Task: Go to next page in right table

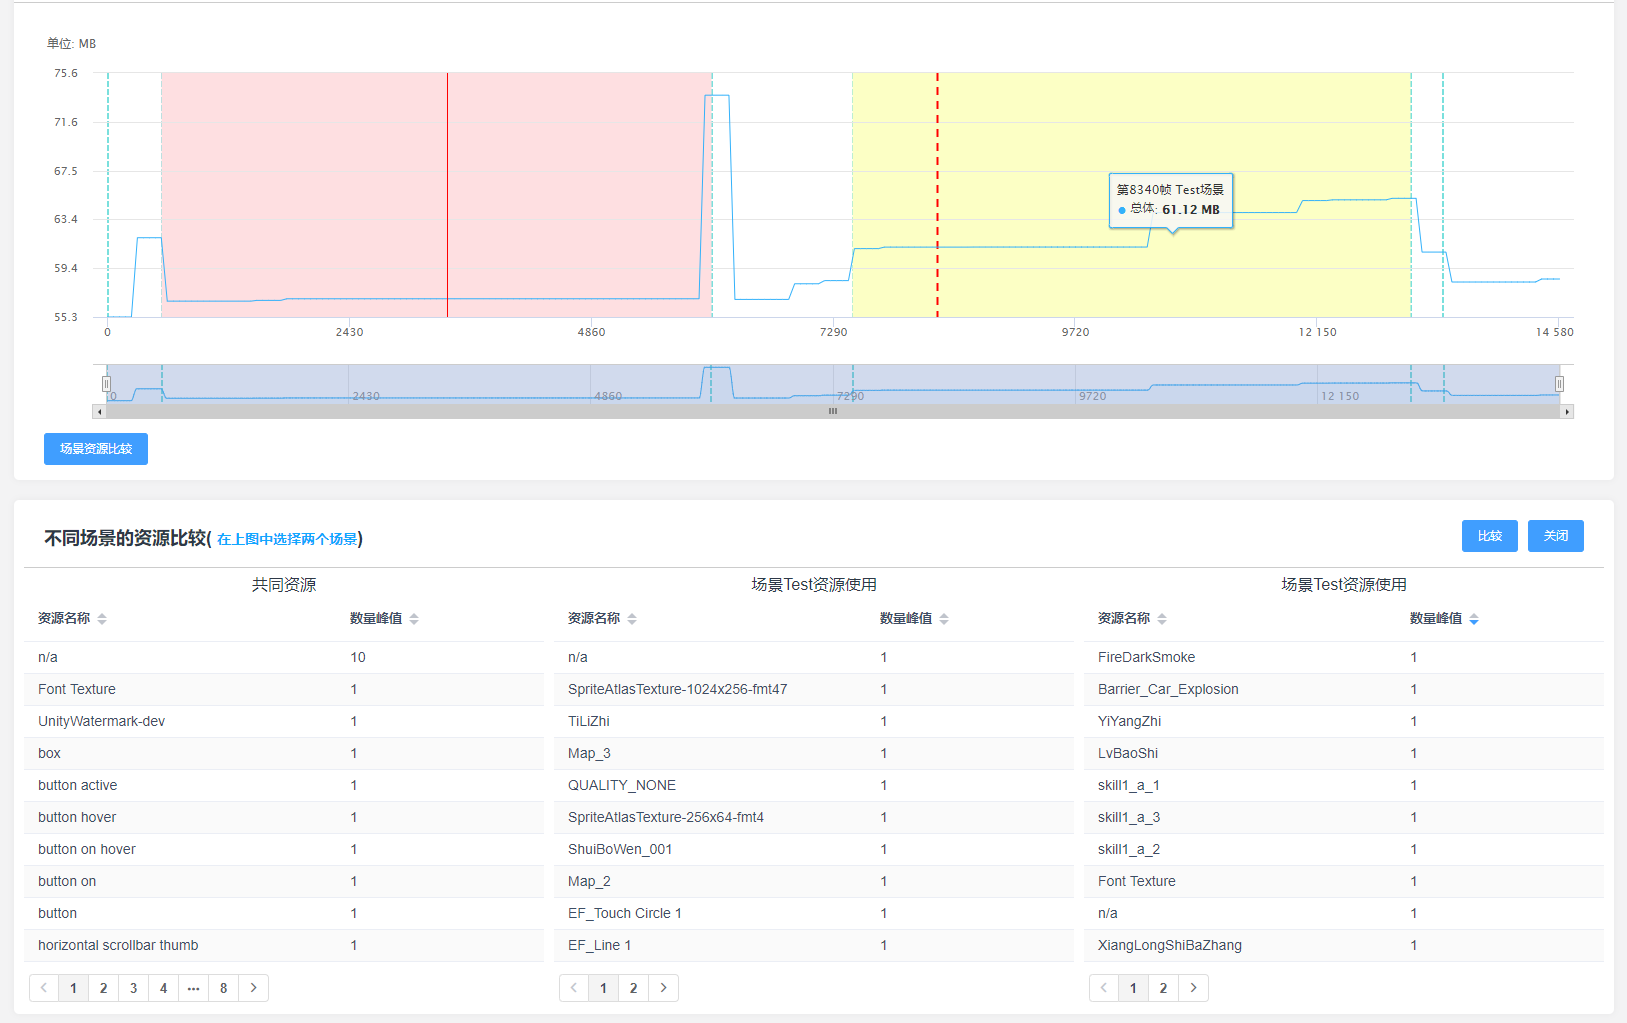Action: [1193, 988]
